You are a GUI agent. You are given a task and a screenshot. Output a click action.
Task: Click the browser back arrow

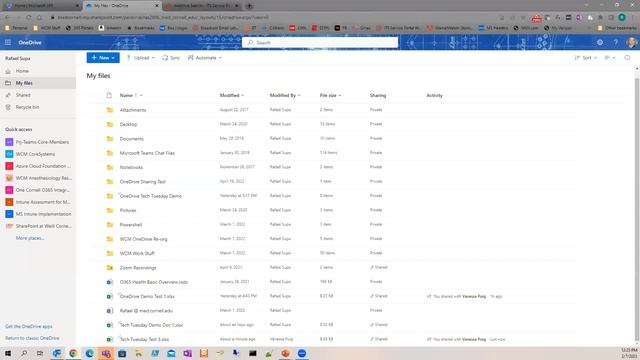pyautogui.click(x=7, y=18)
